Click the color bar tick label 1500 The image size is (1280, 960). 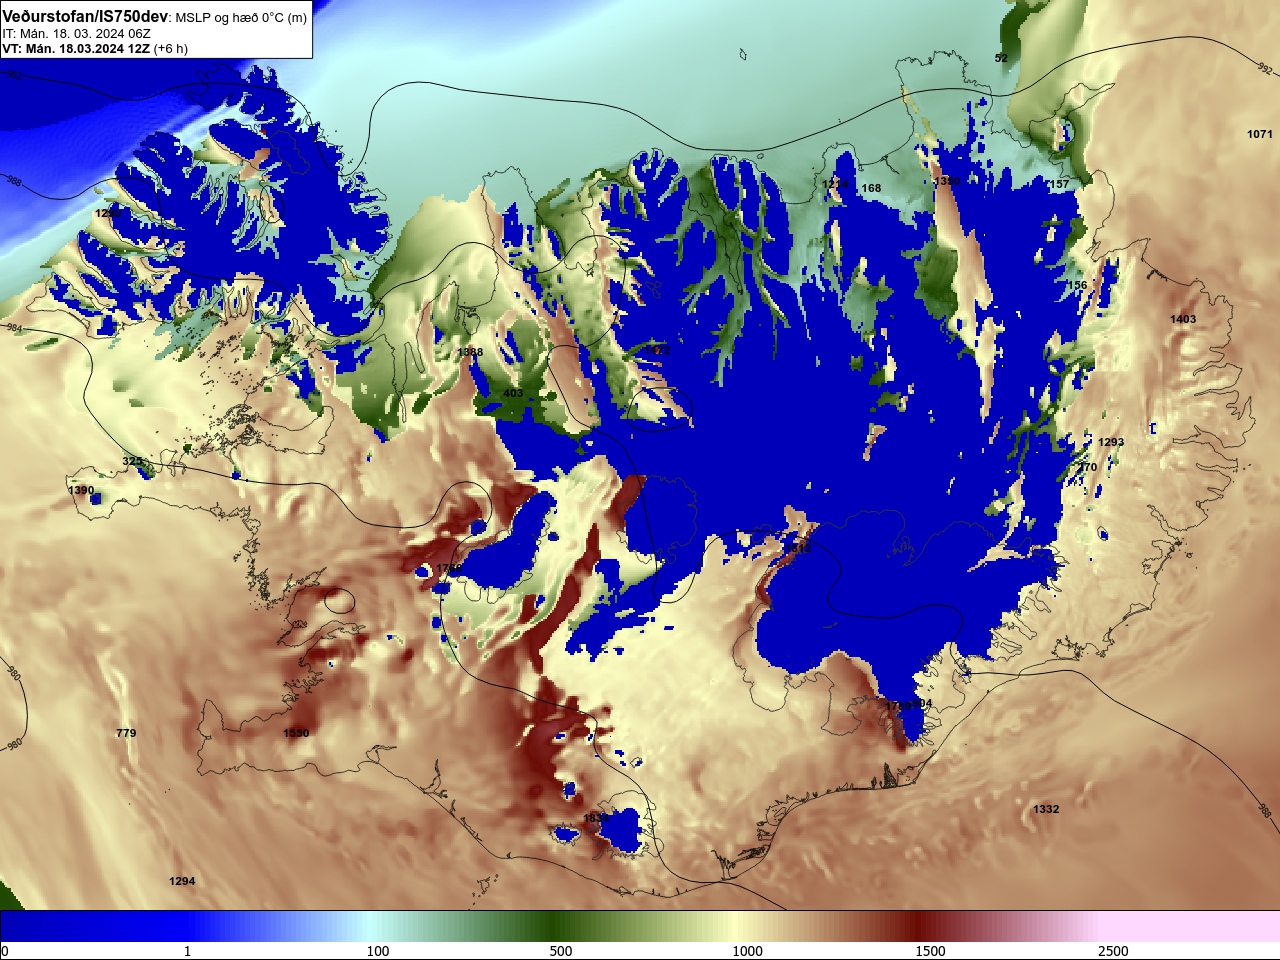point(930,951)
